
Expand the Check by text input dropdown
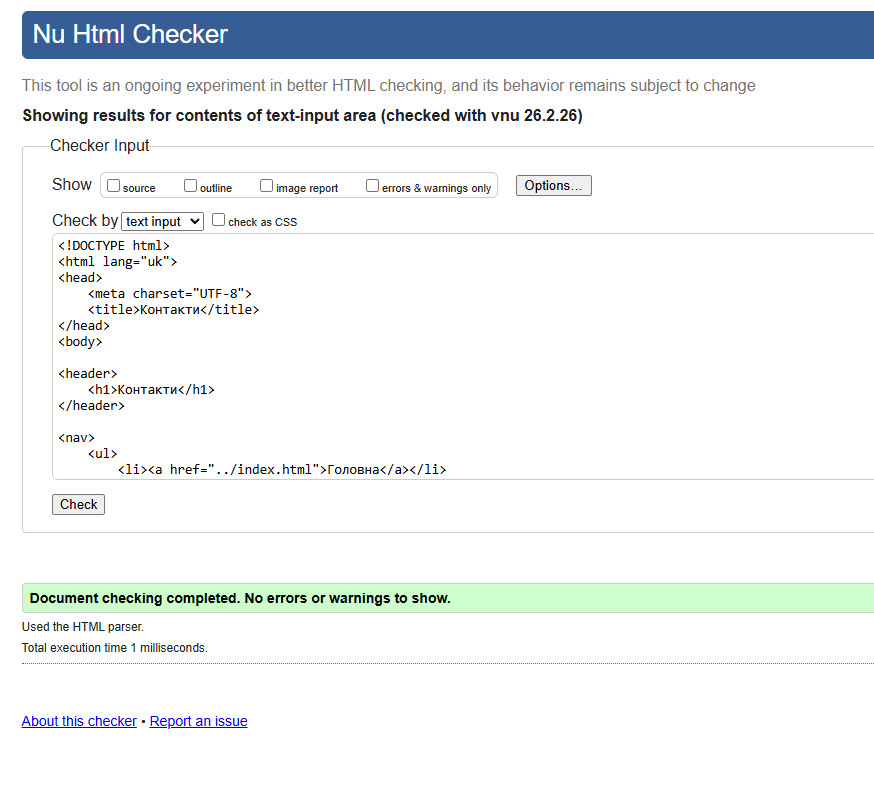click(x=162, y=222)
